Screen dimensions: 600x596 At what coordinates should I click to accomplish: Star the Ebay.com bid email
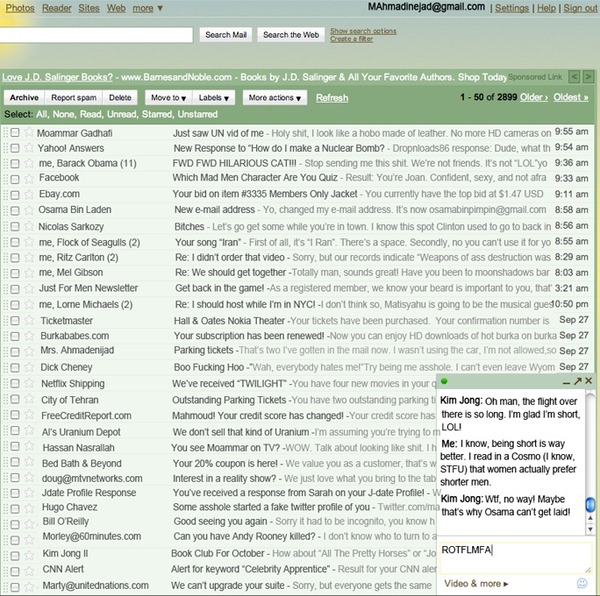[29, 194]
